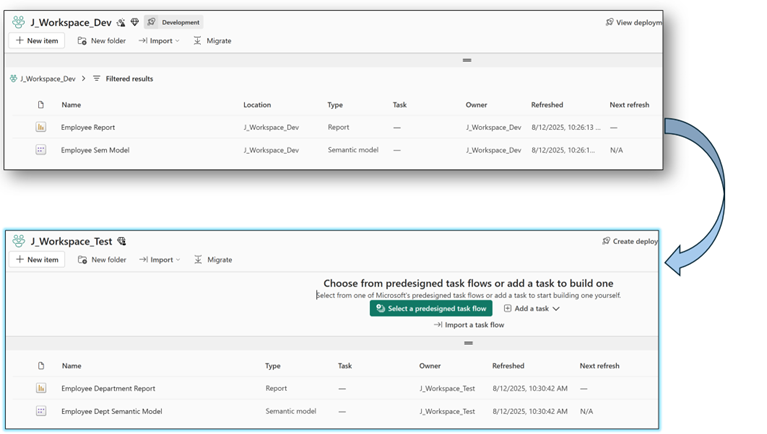Click J_Workspace_Dev workspace logo icon
This screenshot has height=434, width=767.
click(x=19, y=22)
